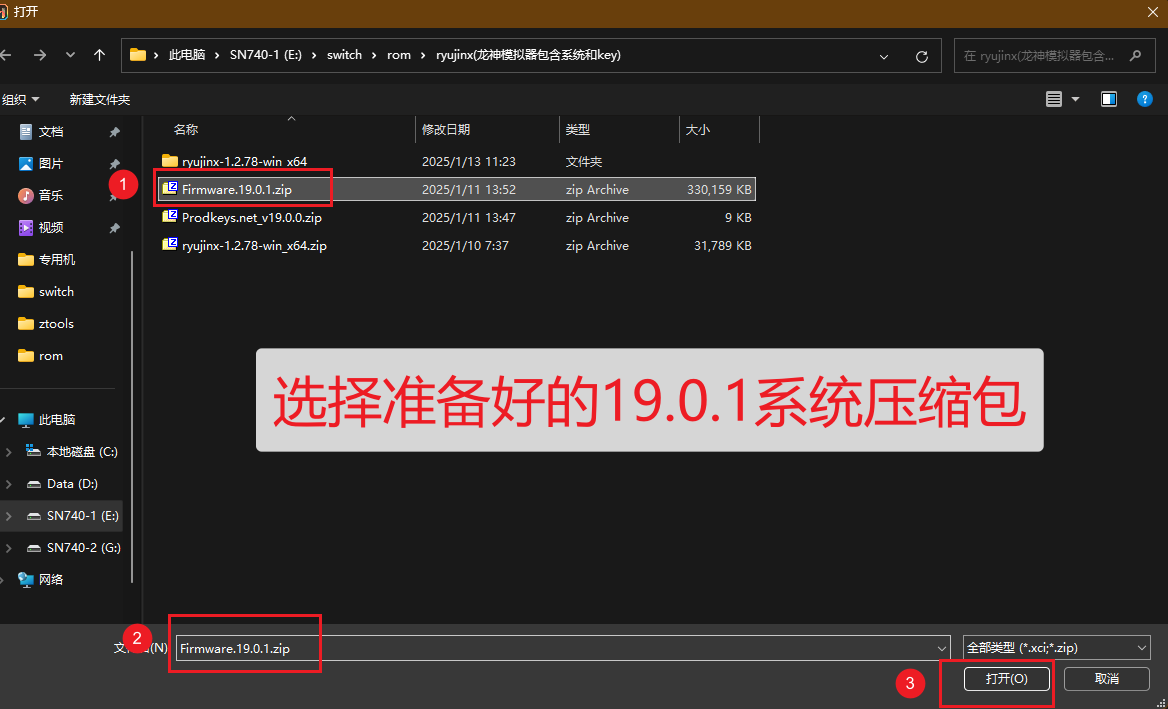Image resolution: width=1168 pixels, height=709 pixels.
Task: Open file name combo dropdown arrow
Action: pyautogui.click(x=942, y=649)
